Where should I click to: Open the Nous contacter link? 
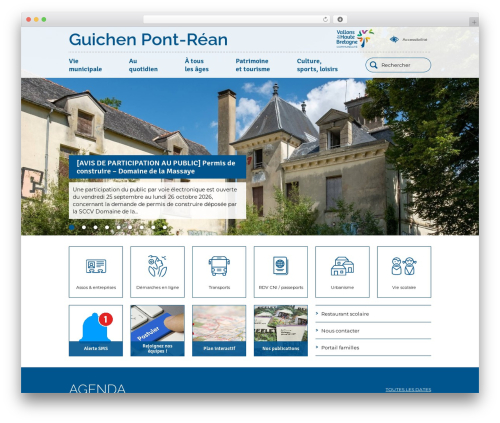click(x=340, y=331)
